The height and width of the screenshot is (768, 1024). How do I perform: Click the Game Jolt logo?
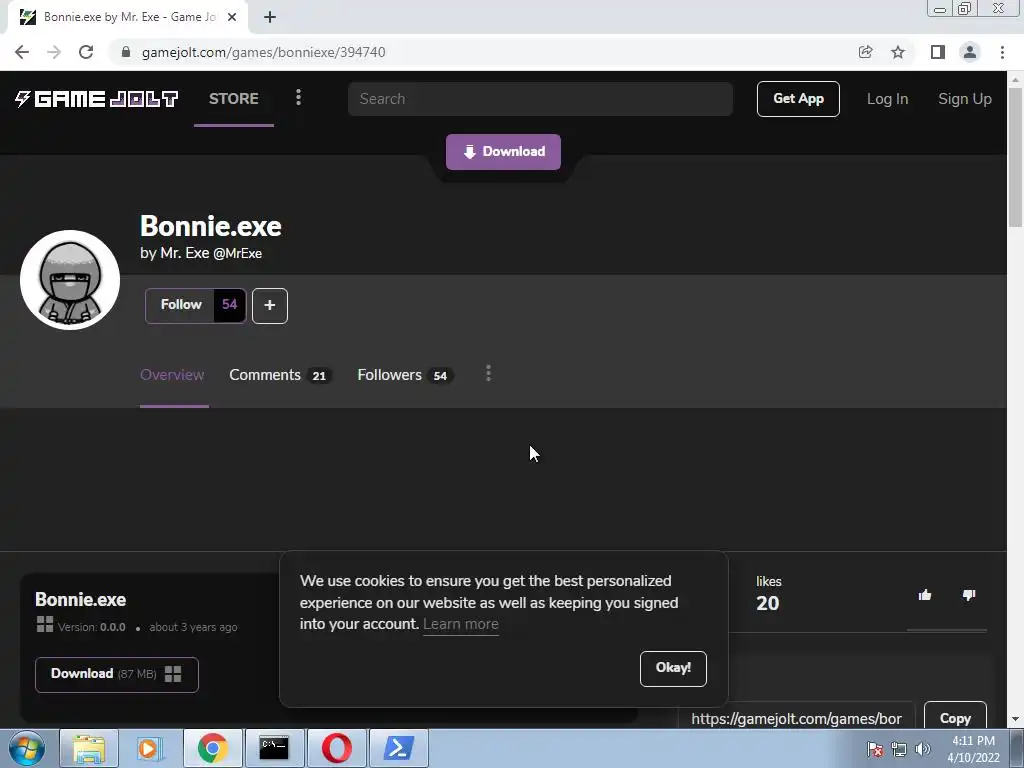pyautogui.click(x=97, y=99)
